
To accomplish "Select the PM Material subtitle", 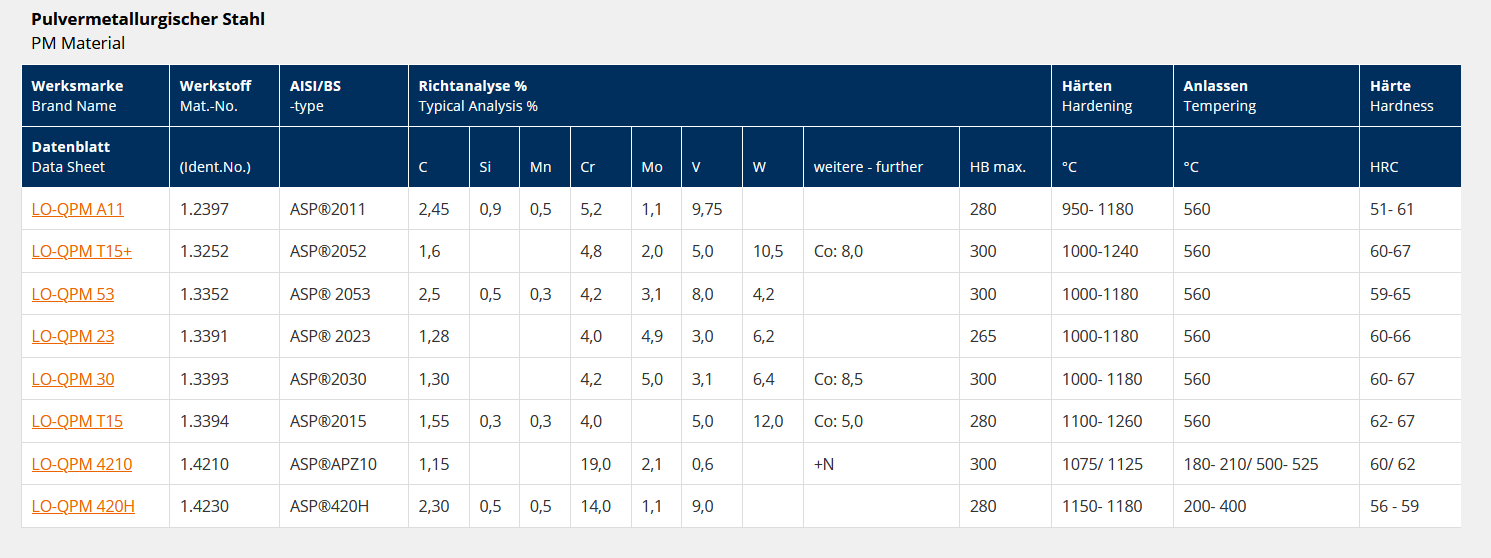I will click(78, 43).
